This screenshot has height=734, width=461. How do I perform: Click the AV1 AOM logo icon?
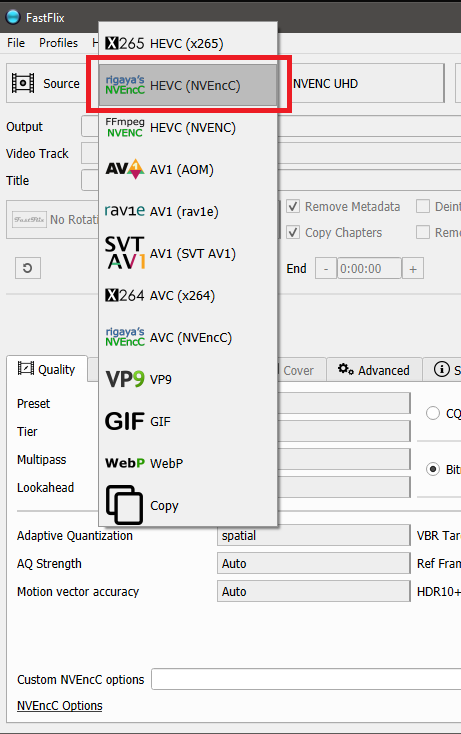124,169
